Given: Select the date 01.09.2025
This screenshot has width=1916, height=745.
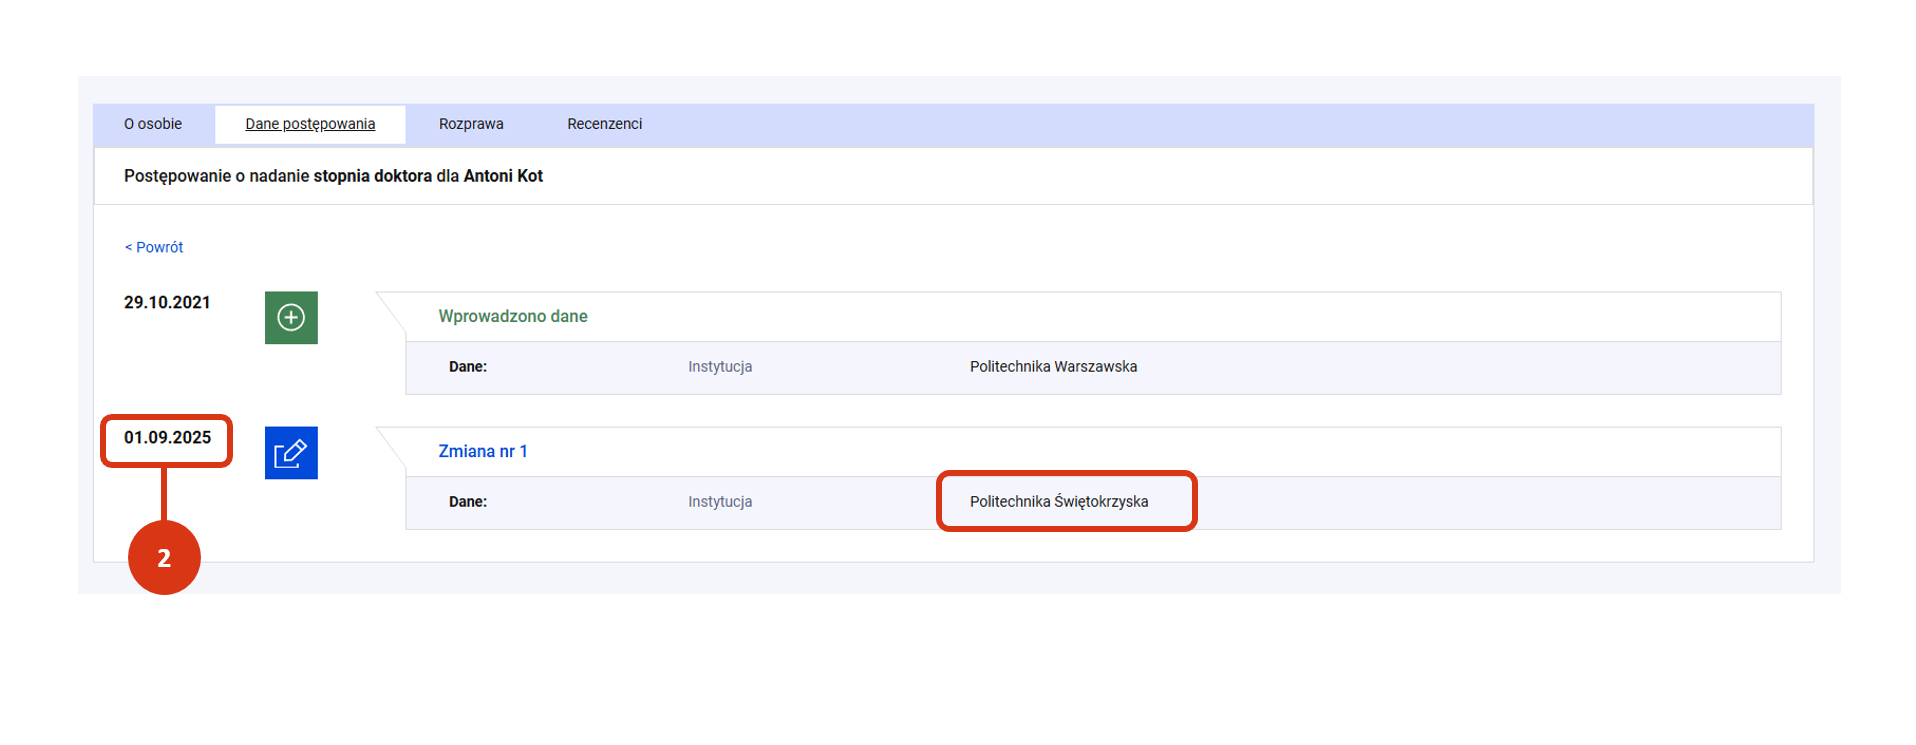Looking at the screenshot, I should pos(167,437).
